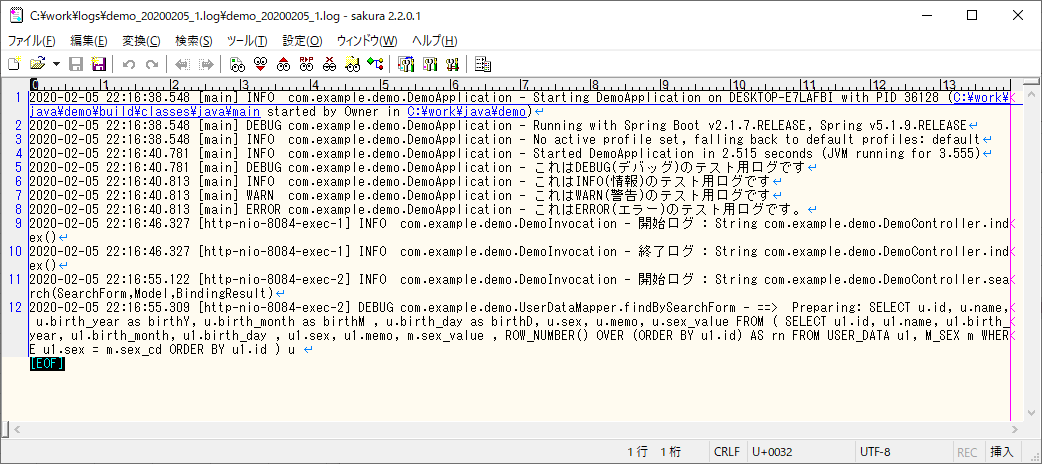This screenshot has width=1042, height=464.
Task: Click the last toolbar list-panel icon
Action: (483, 64)
